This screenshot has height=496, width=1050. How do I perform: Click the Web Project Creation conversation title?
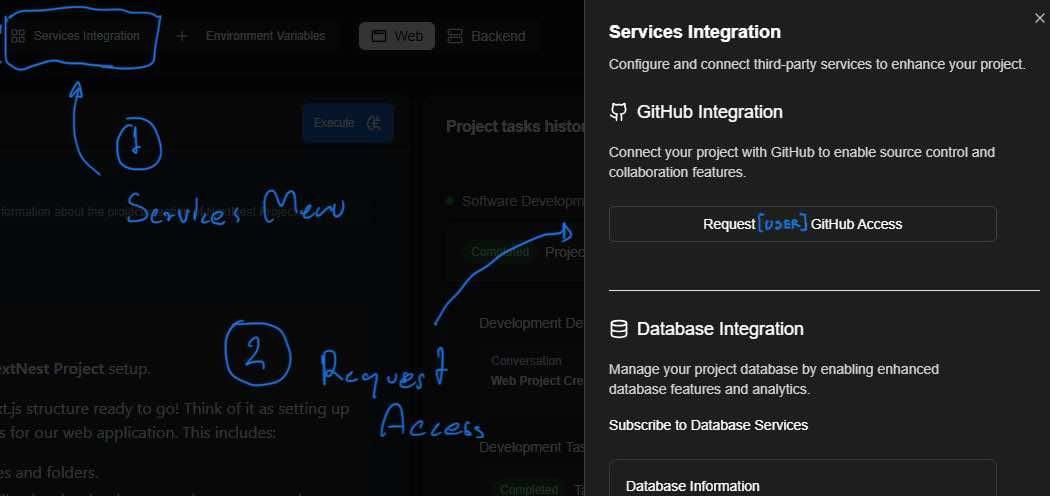536,381
